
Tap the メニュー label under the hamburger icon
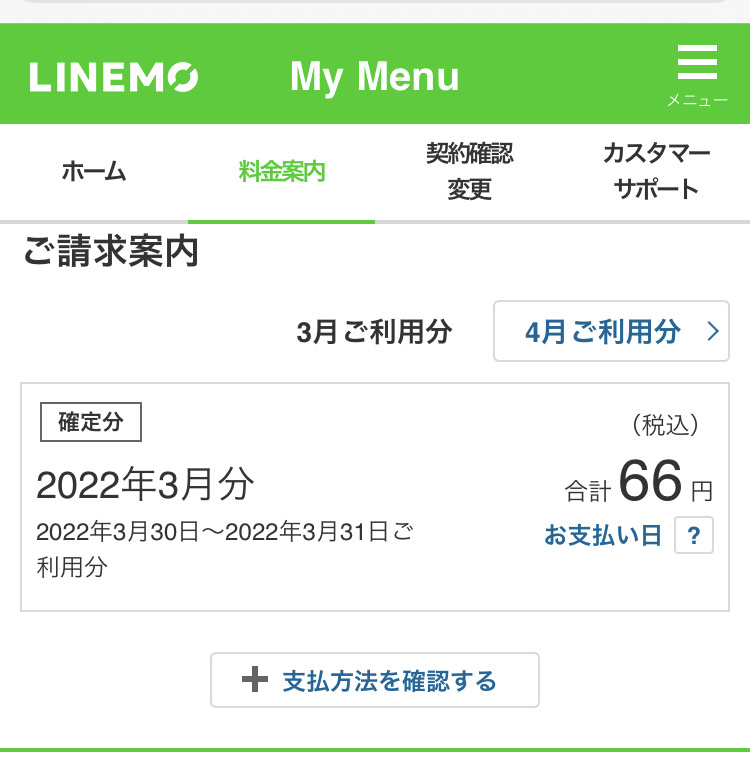(697, 100)
